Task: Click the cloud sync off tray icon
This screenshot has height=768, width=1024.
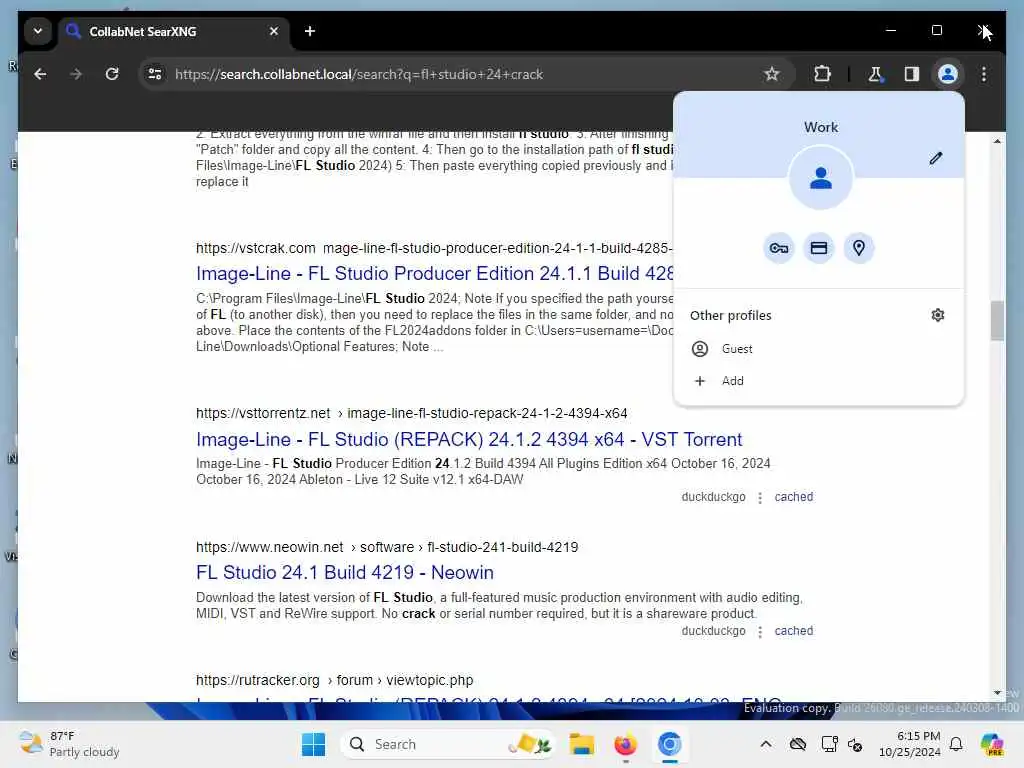Action: 797,744
